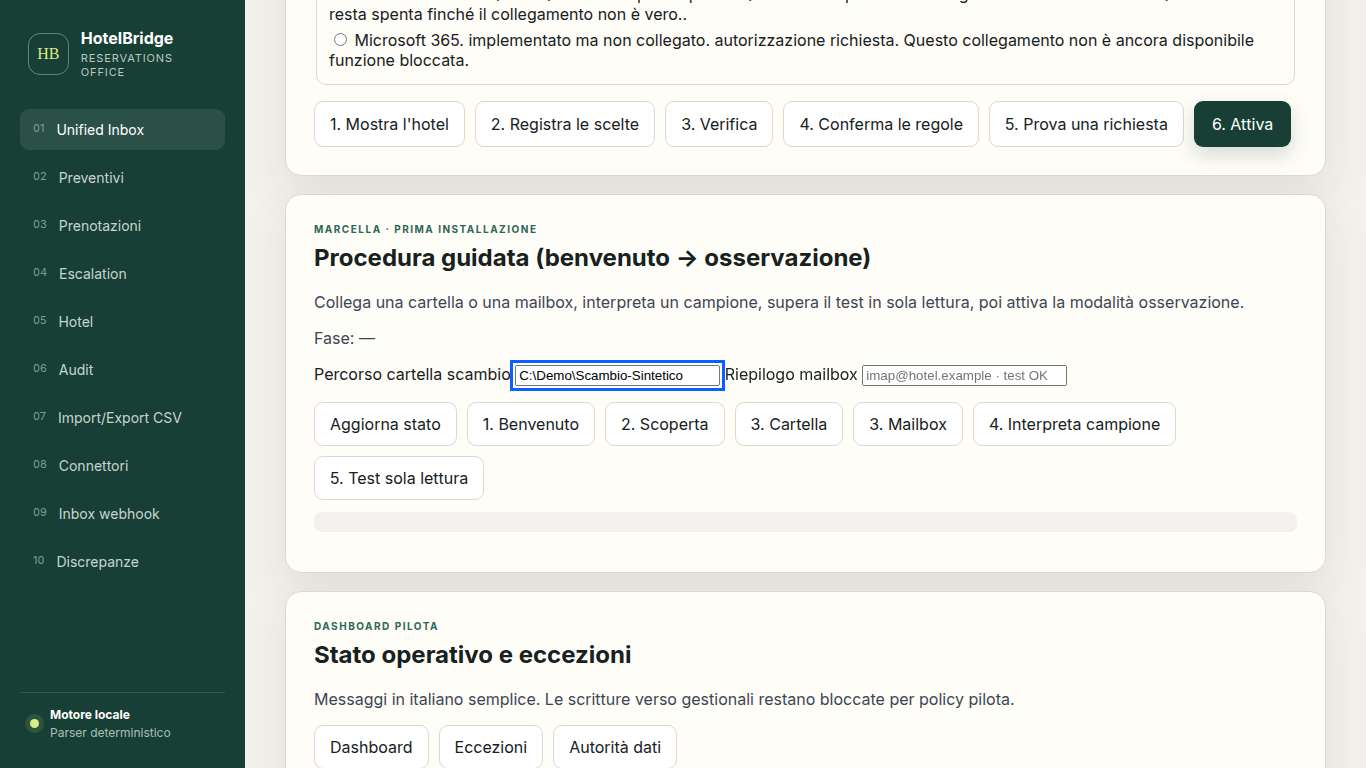This screenshot has width=1366, height=768.
Task: Select Inbox webhook in the sidebar
Action: pos(122,514)
